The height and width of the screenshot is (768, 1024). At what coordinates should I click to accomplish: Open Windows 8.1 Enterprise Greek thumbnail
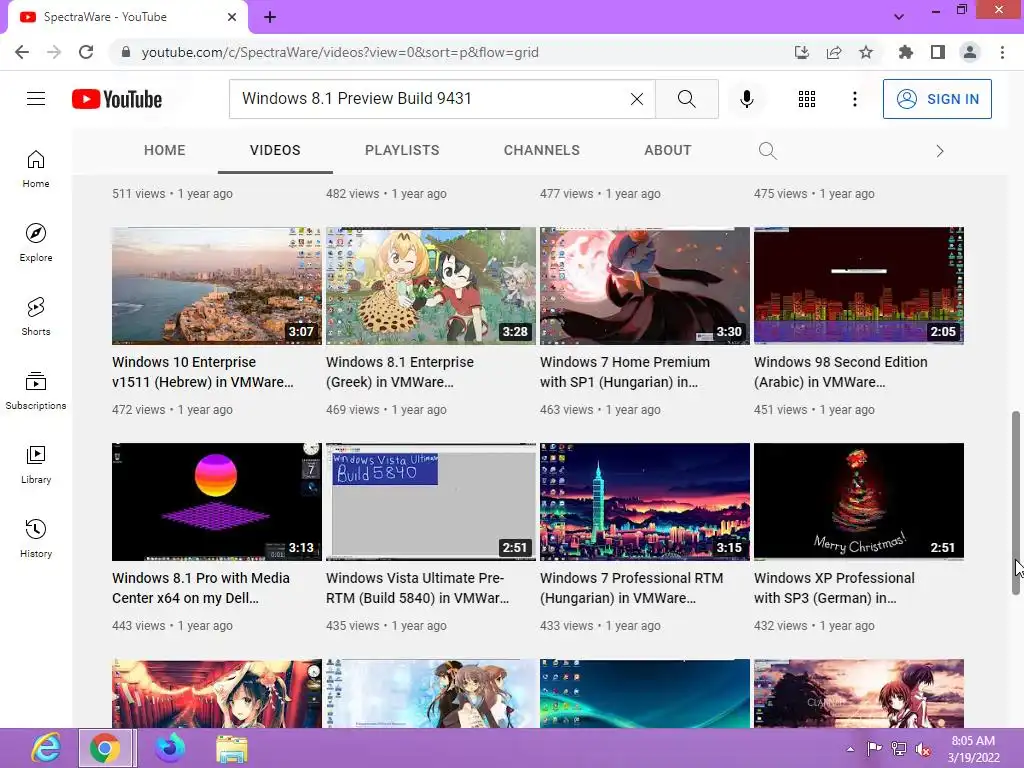pyautogui.click(x=431, y=285)
